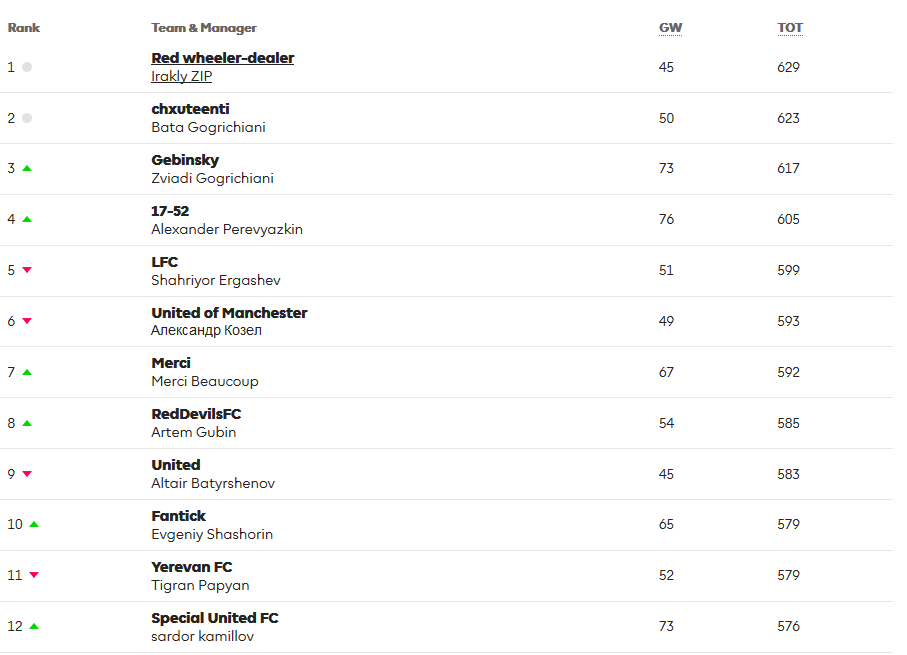
Task: Open the Merci team entry
Action: point(171,363)
